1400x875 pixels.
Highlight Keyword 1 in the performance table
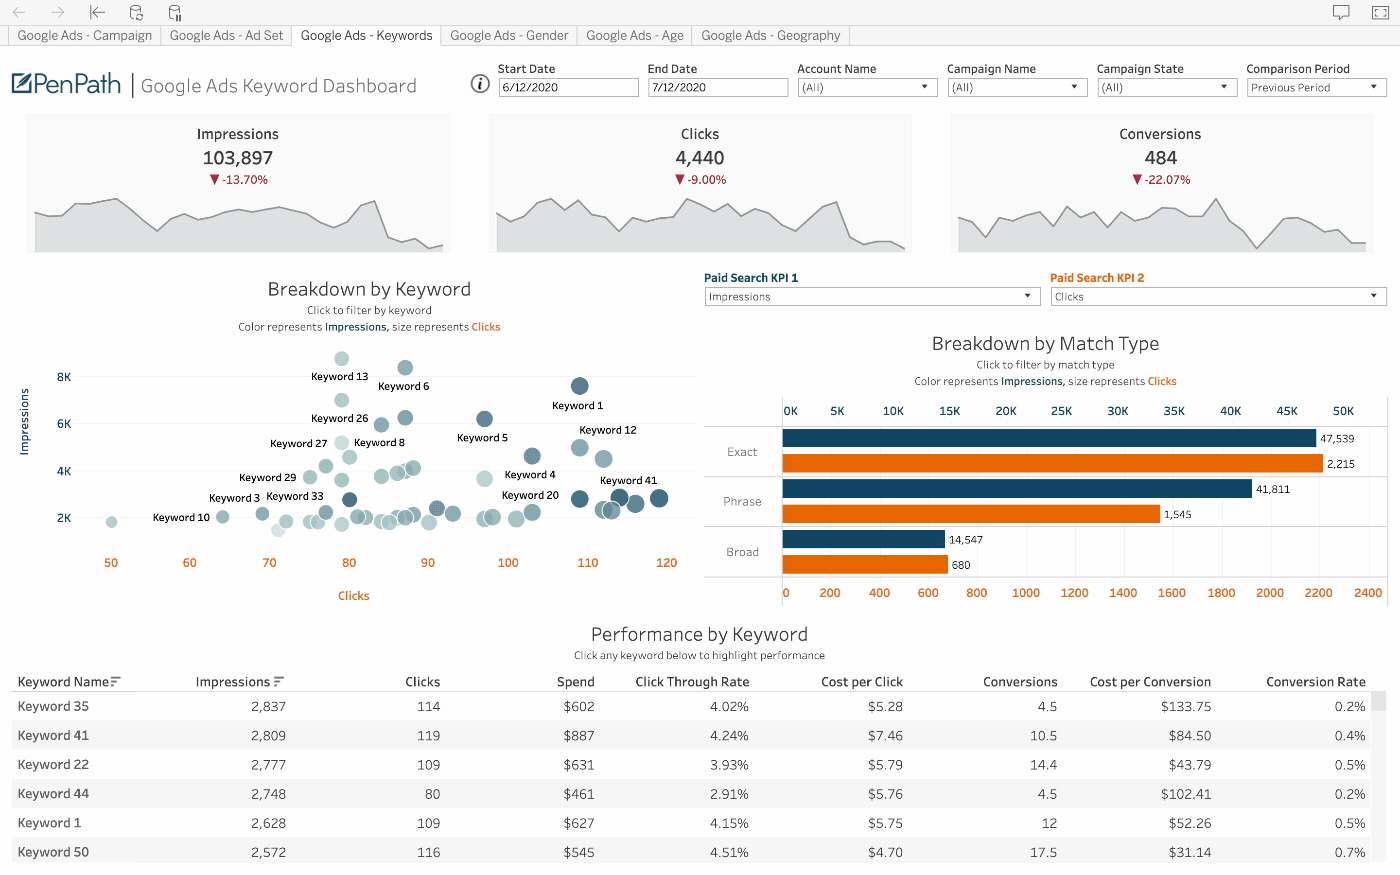tap(691, 823)
